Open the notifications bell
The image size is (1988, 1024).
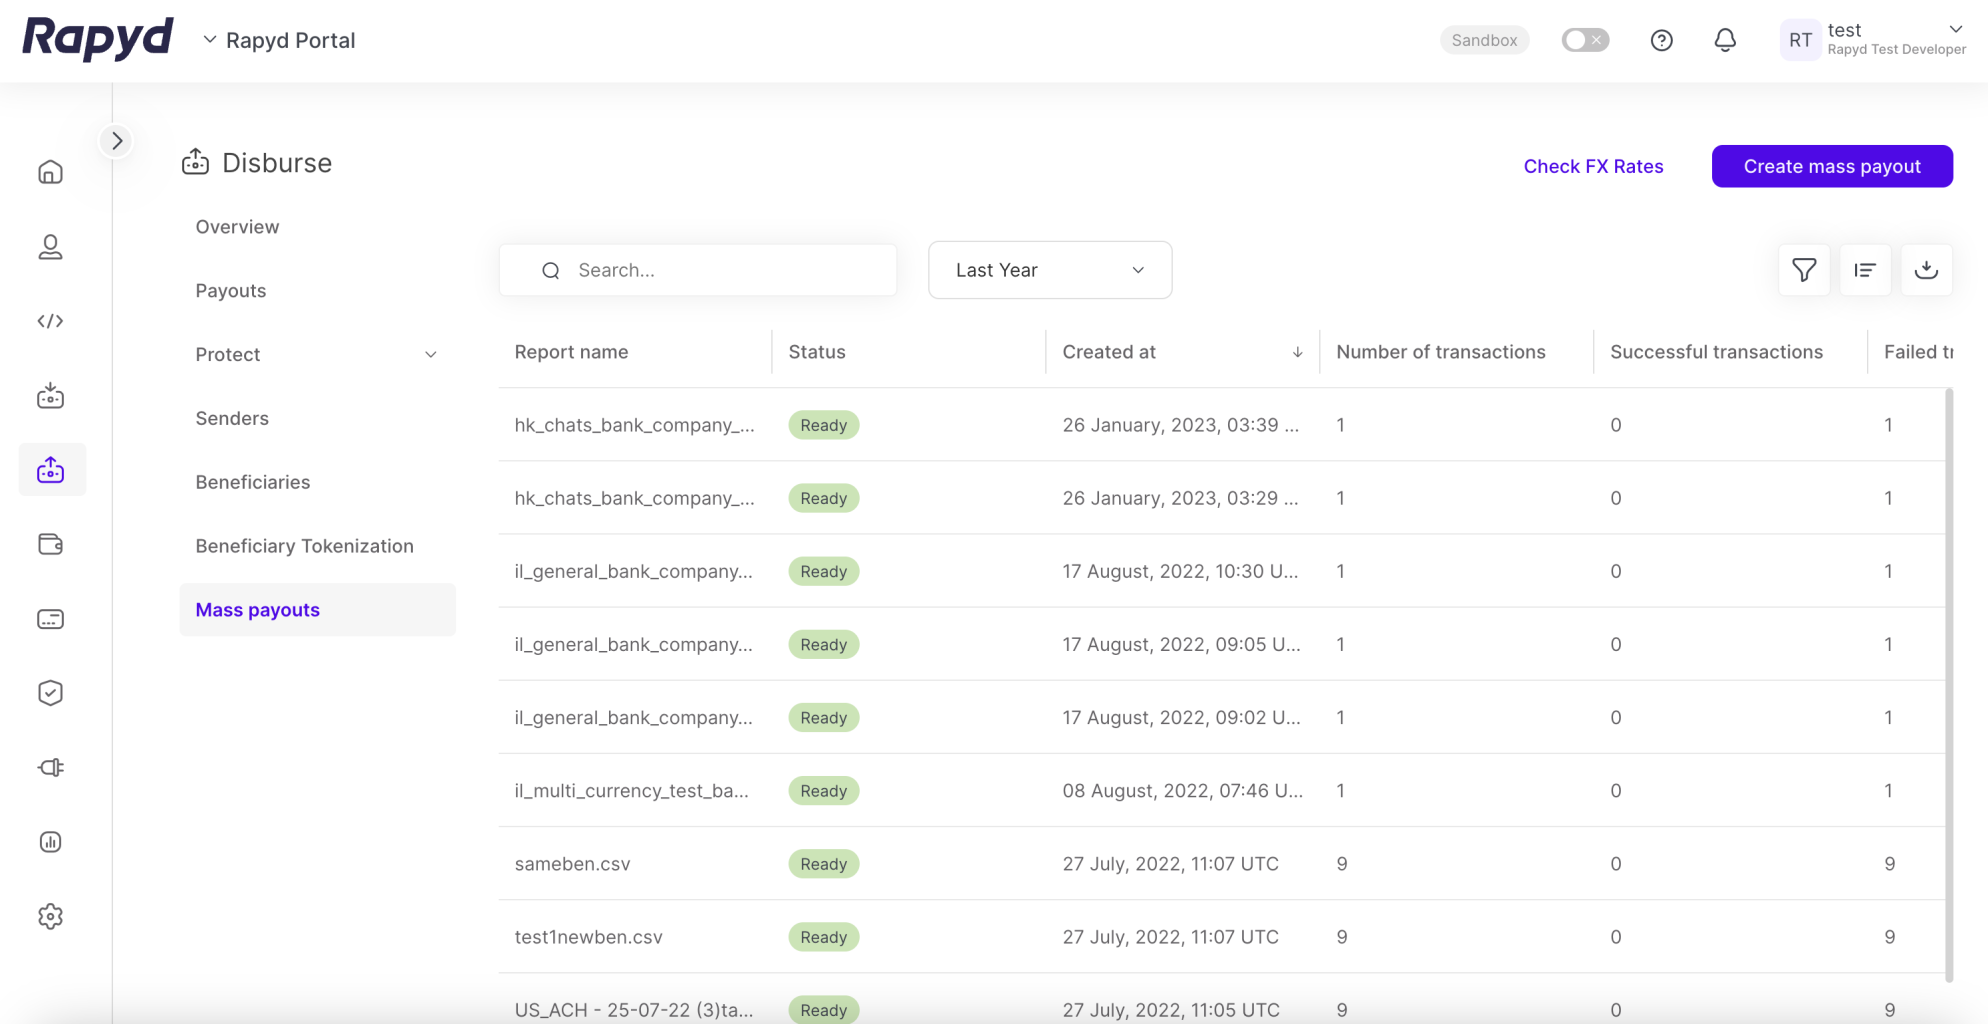coord(1725,40)
